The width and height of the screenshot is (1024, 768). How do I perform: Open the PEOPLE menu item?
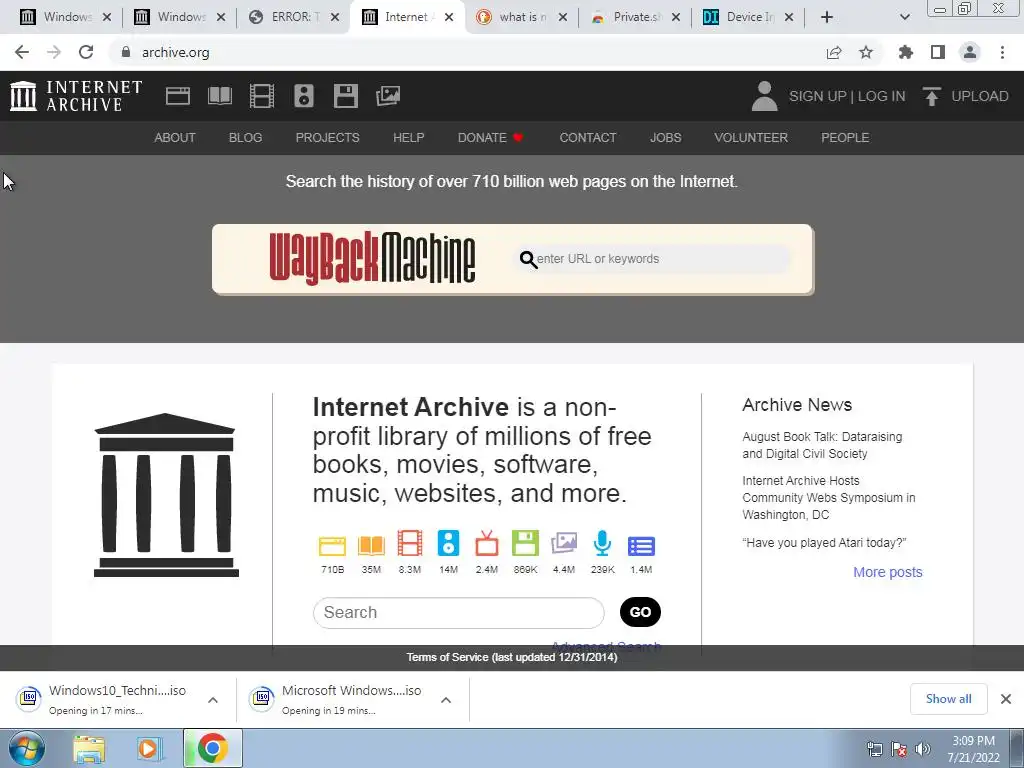[x=845, y=138]
